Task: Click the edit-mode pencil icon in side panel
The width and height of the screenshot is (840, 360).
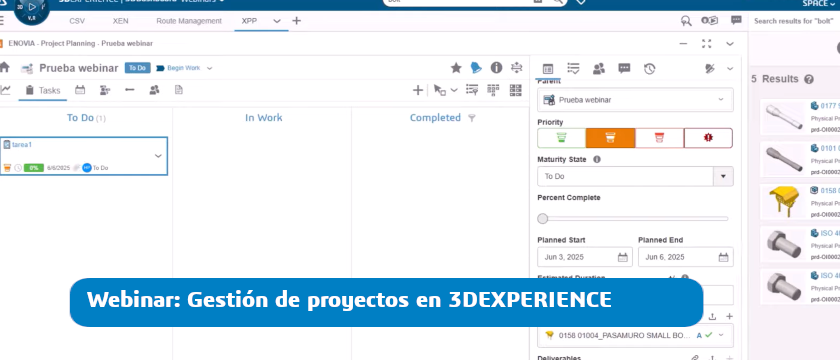Action: [710, 68]
